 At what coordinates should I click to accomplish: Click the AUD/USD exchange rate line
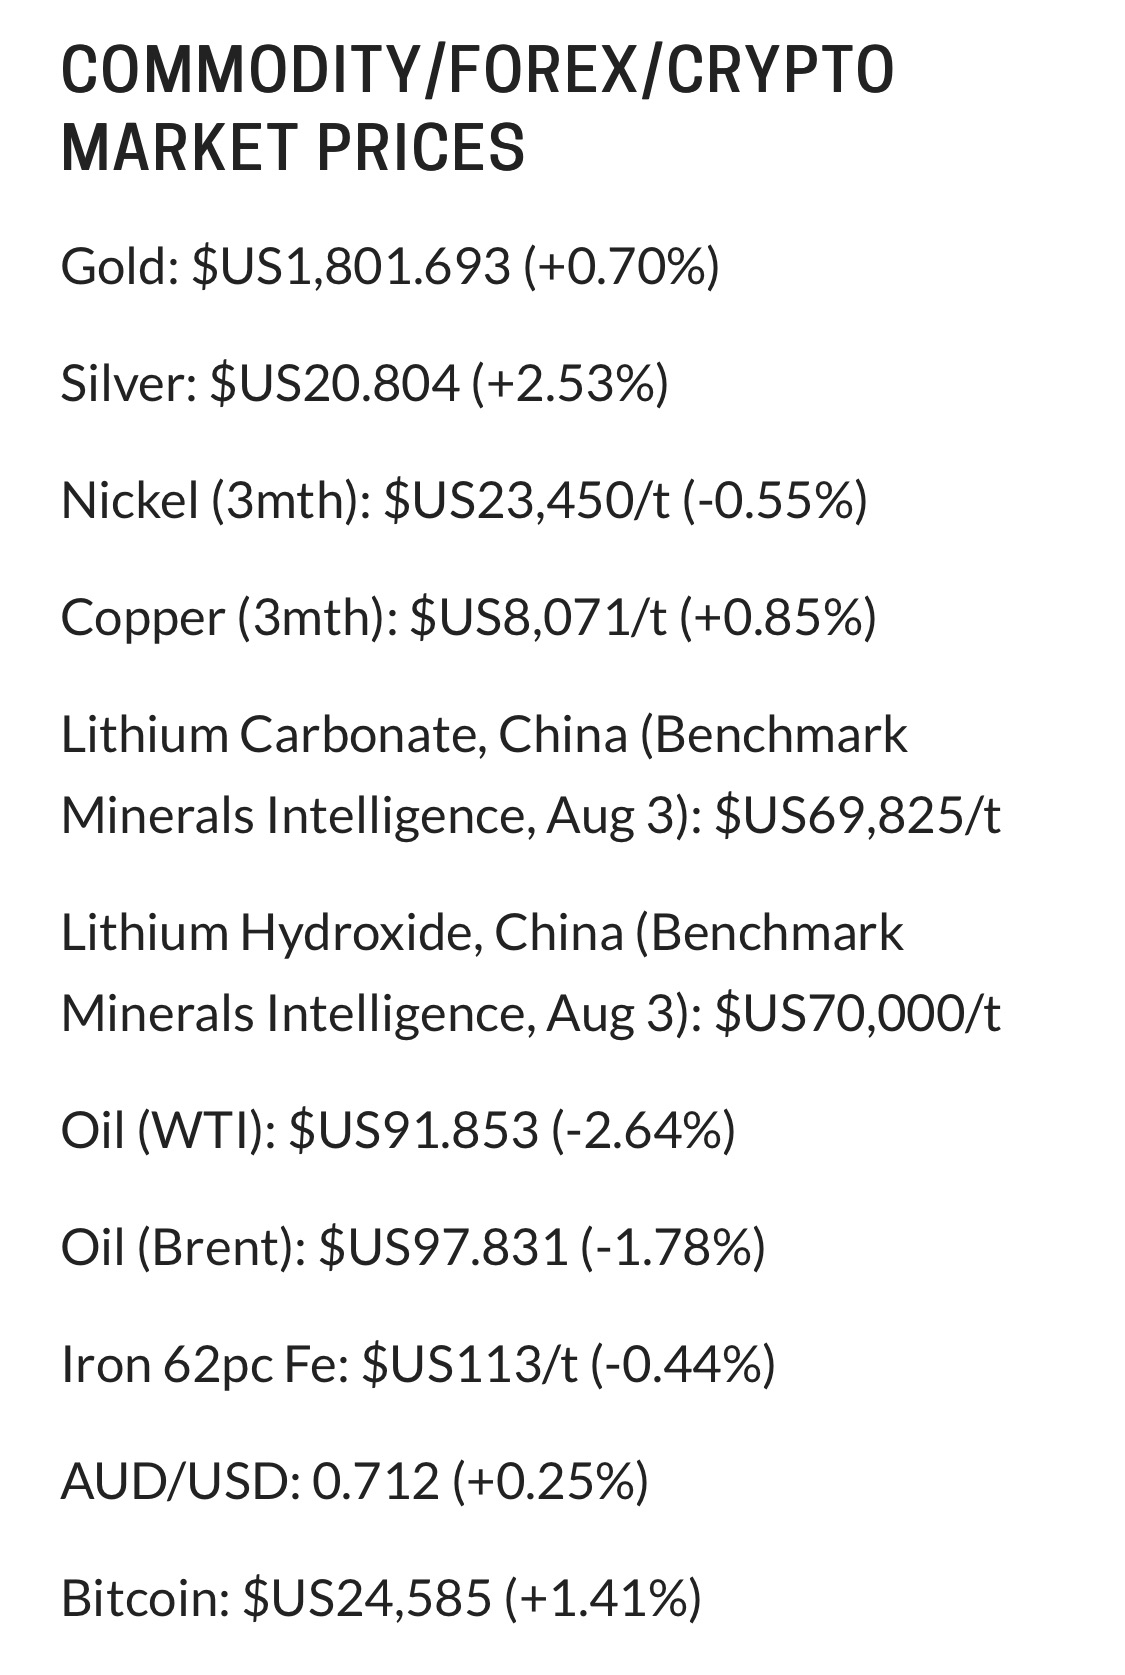(x=355, y=1480)
